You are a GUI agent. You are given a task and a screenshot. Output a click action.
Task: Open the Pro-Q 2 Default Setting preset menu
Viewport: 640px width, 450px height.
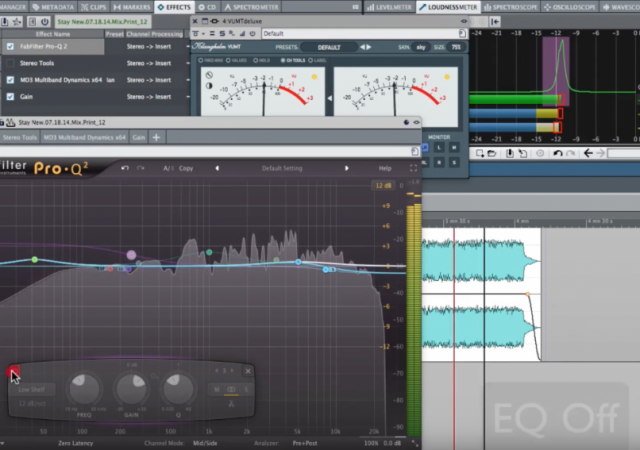pyautogui.click(x=282, y=168)
